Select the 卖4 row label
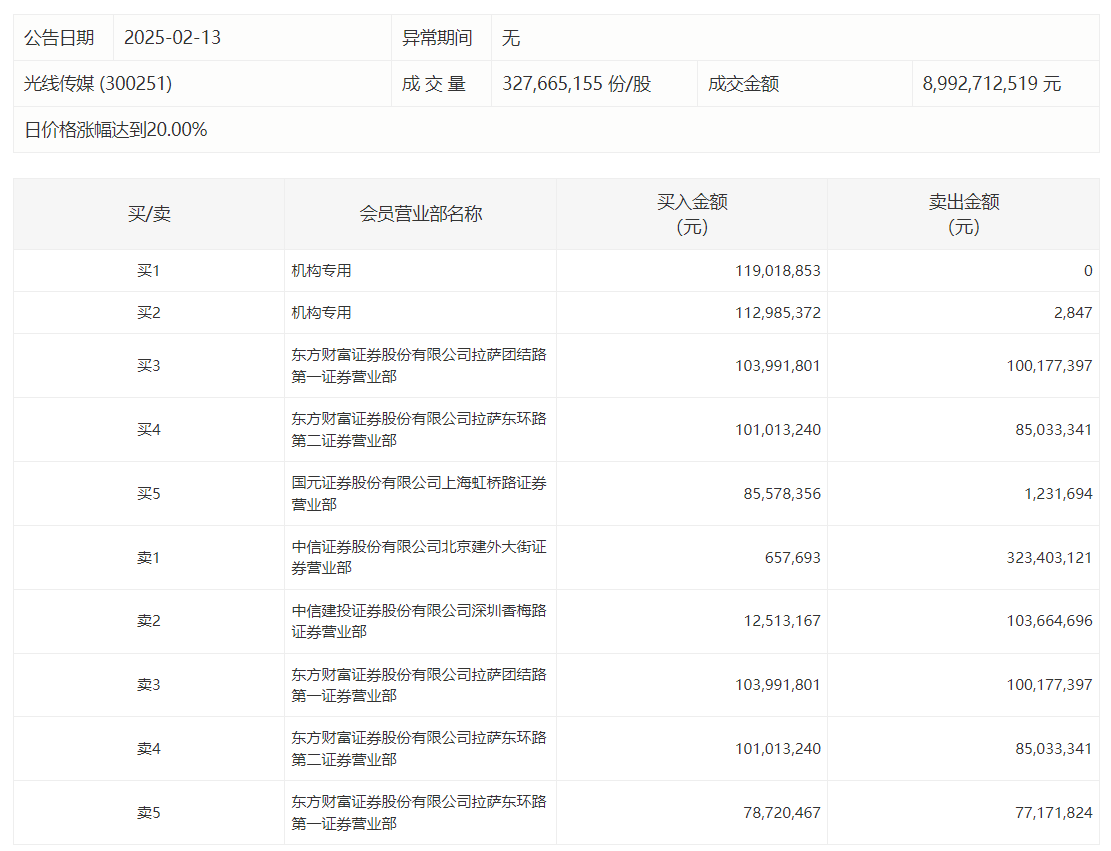This screenshot has width=1111, height=851. 149,748
